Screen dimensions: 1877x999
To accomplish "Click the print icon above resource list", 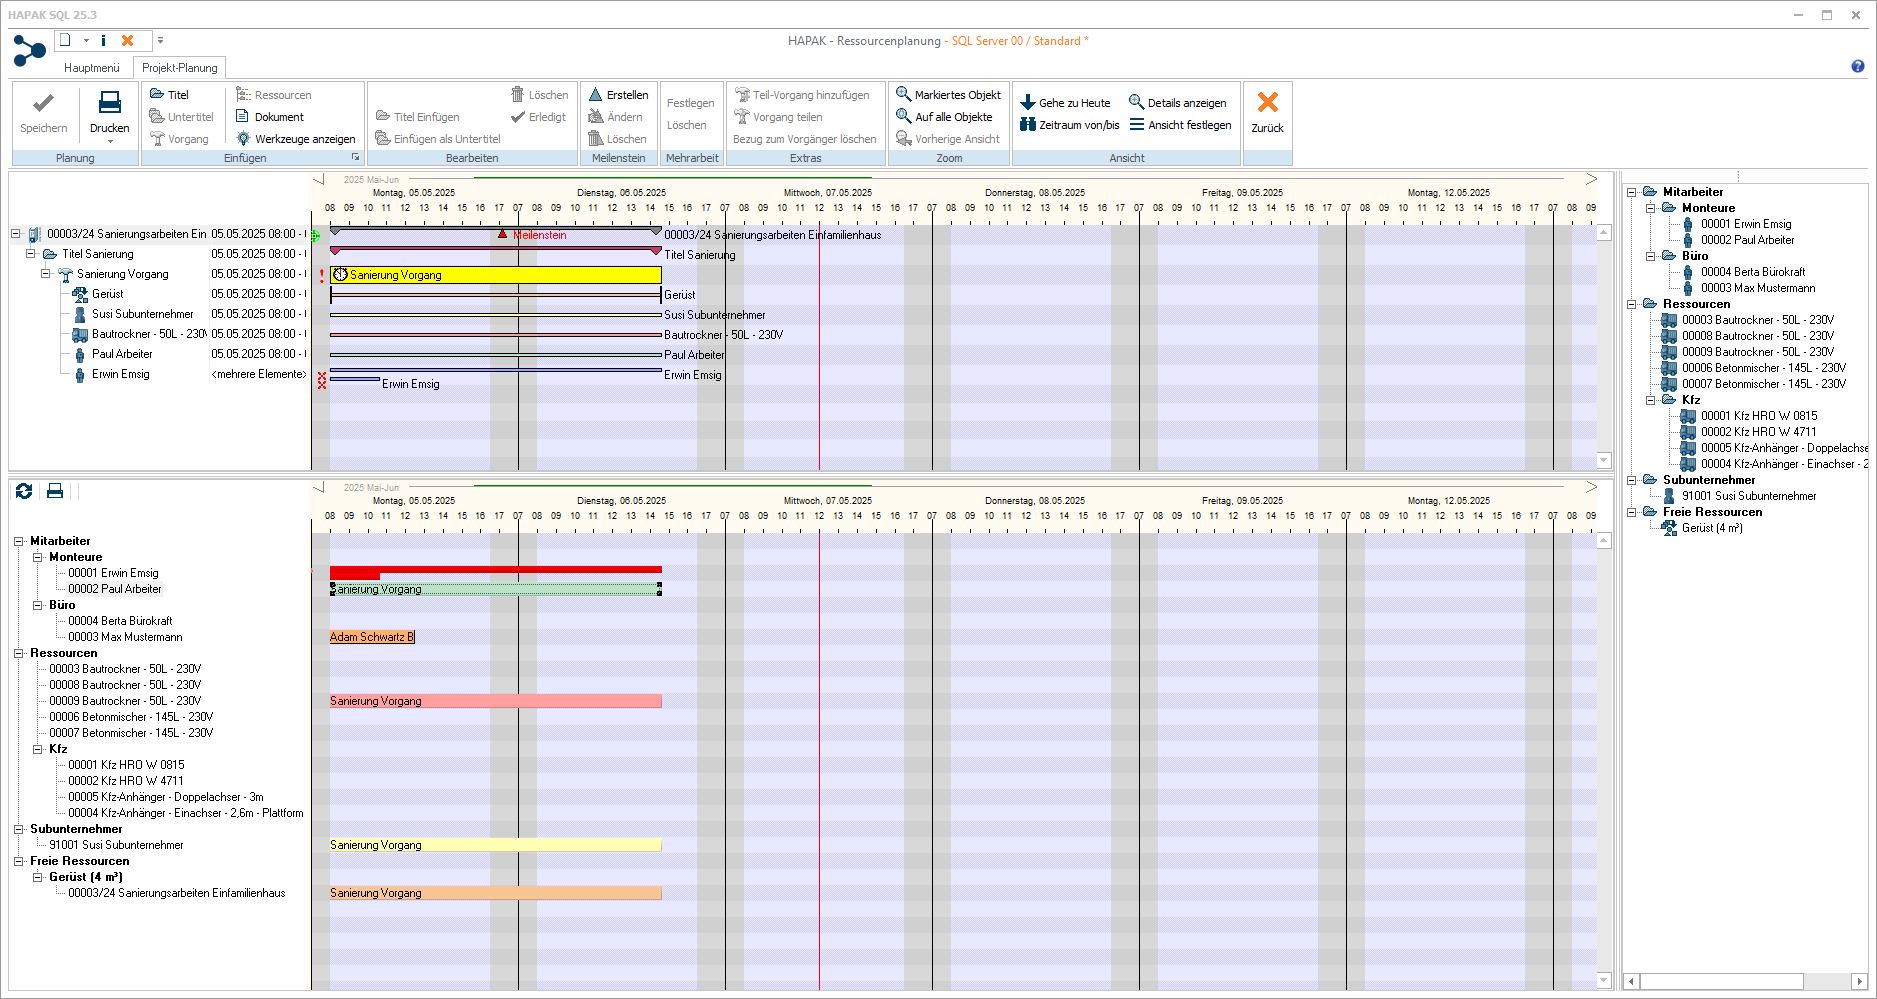I will coord(55,491).
